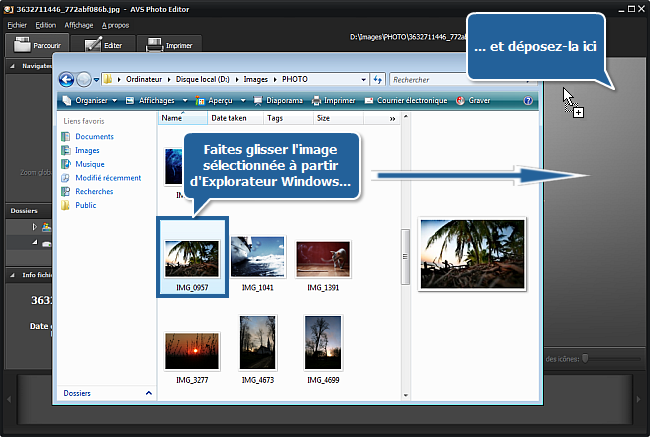Click the Images breadcrumb segment
Viewport: 650px width, 437px height.
tap(255, 79)
